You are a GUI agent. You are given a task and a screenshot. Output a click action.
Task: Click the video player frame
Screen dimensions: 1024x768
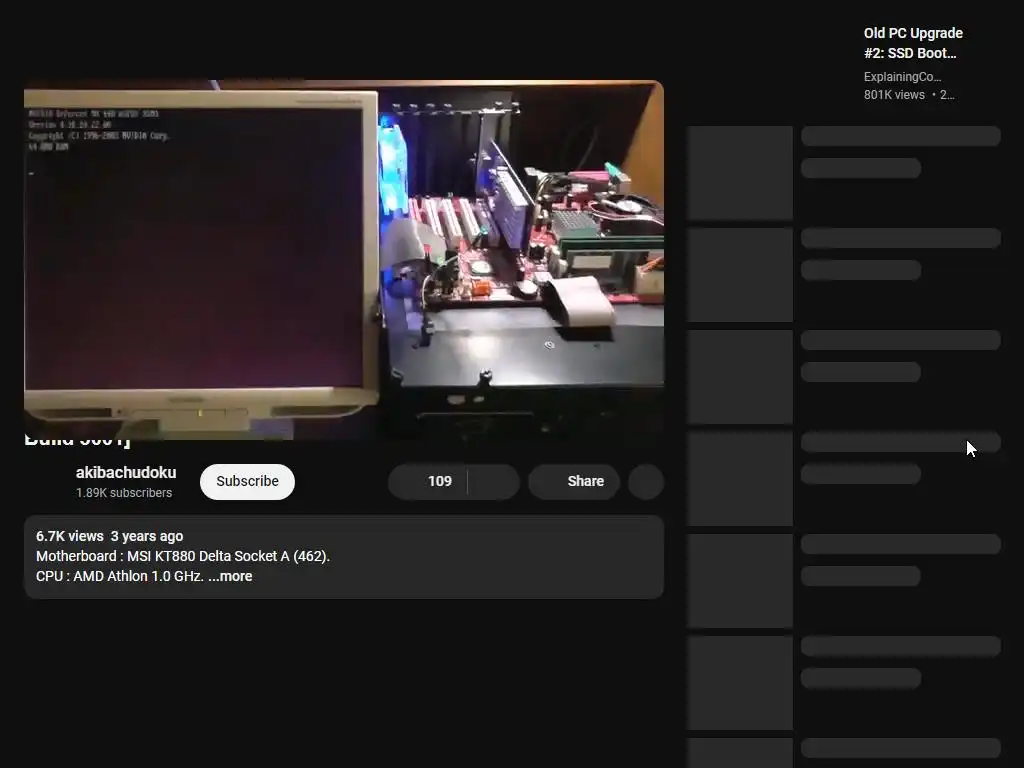(x=344, y=259)
